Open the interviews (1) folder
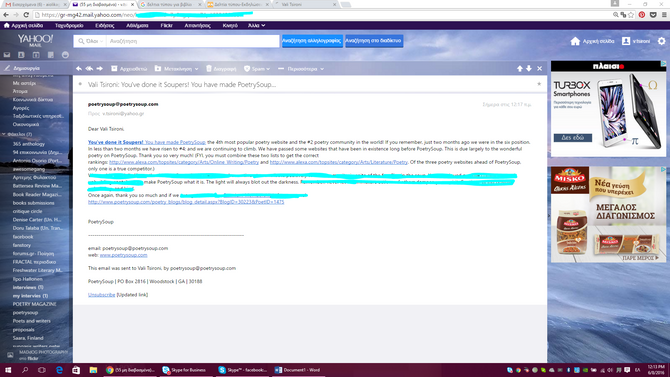 coord(28,287)
